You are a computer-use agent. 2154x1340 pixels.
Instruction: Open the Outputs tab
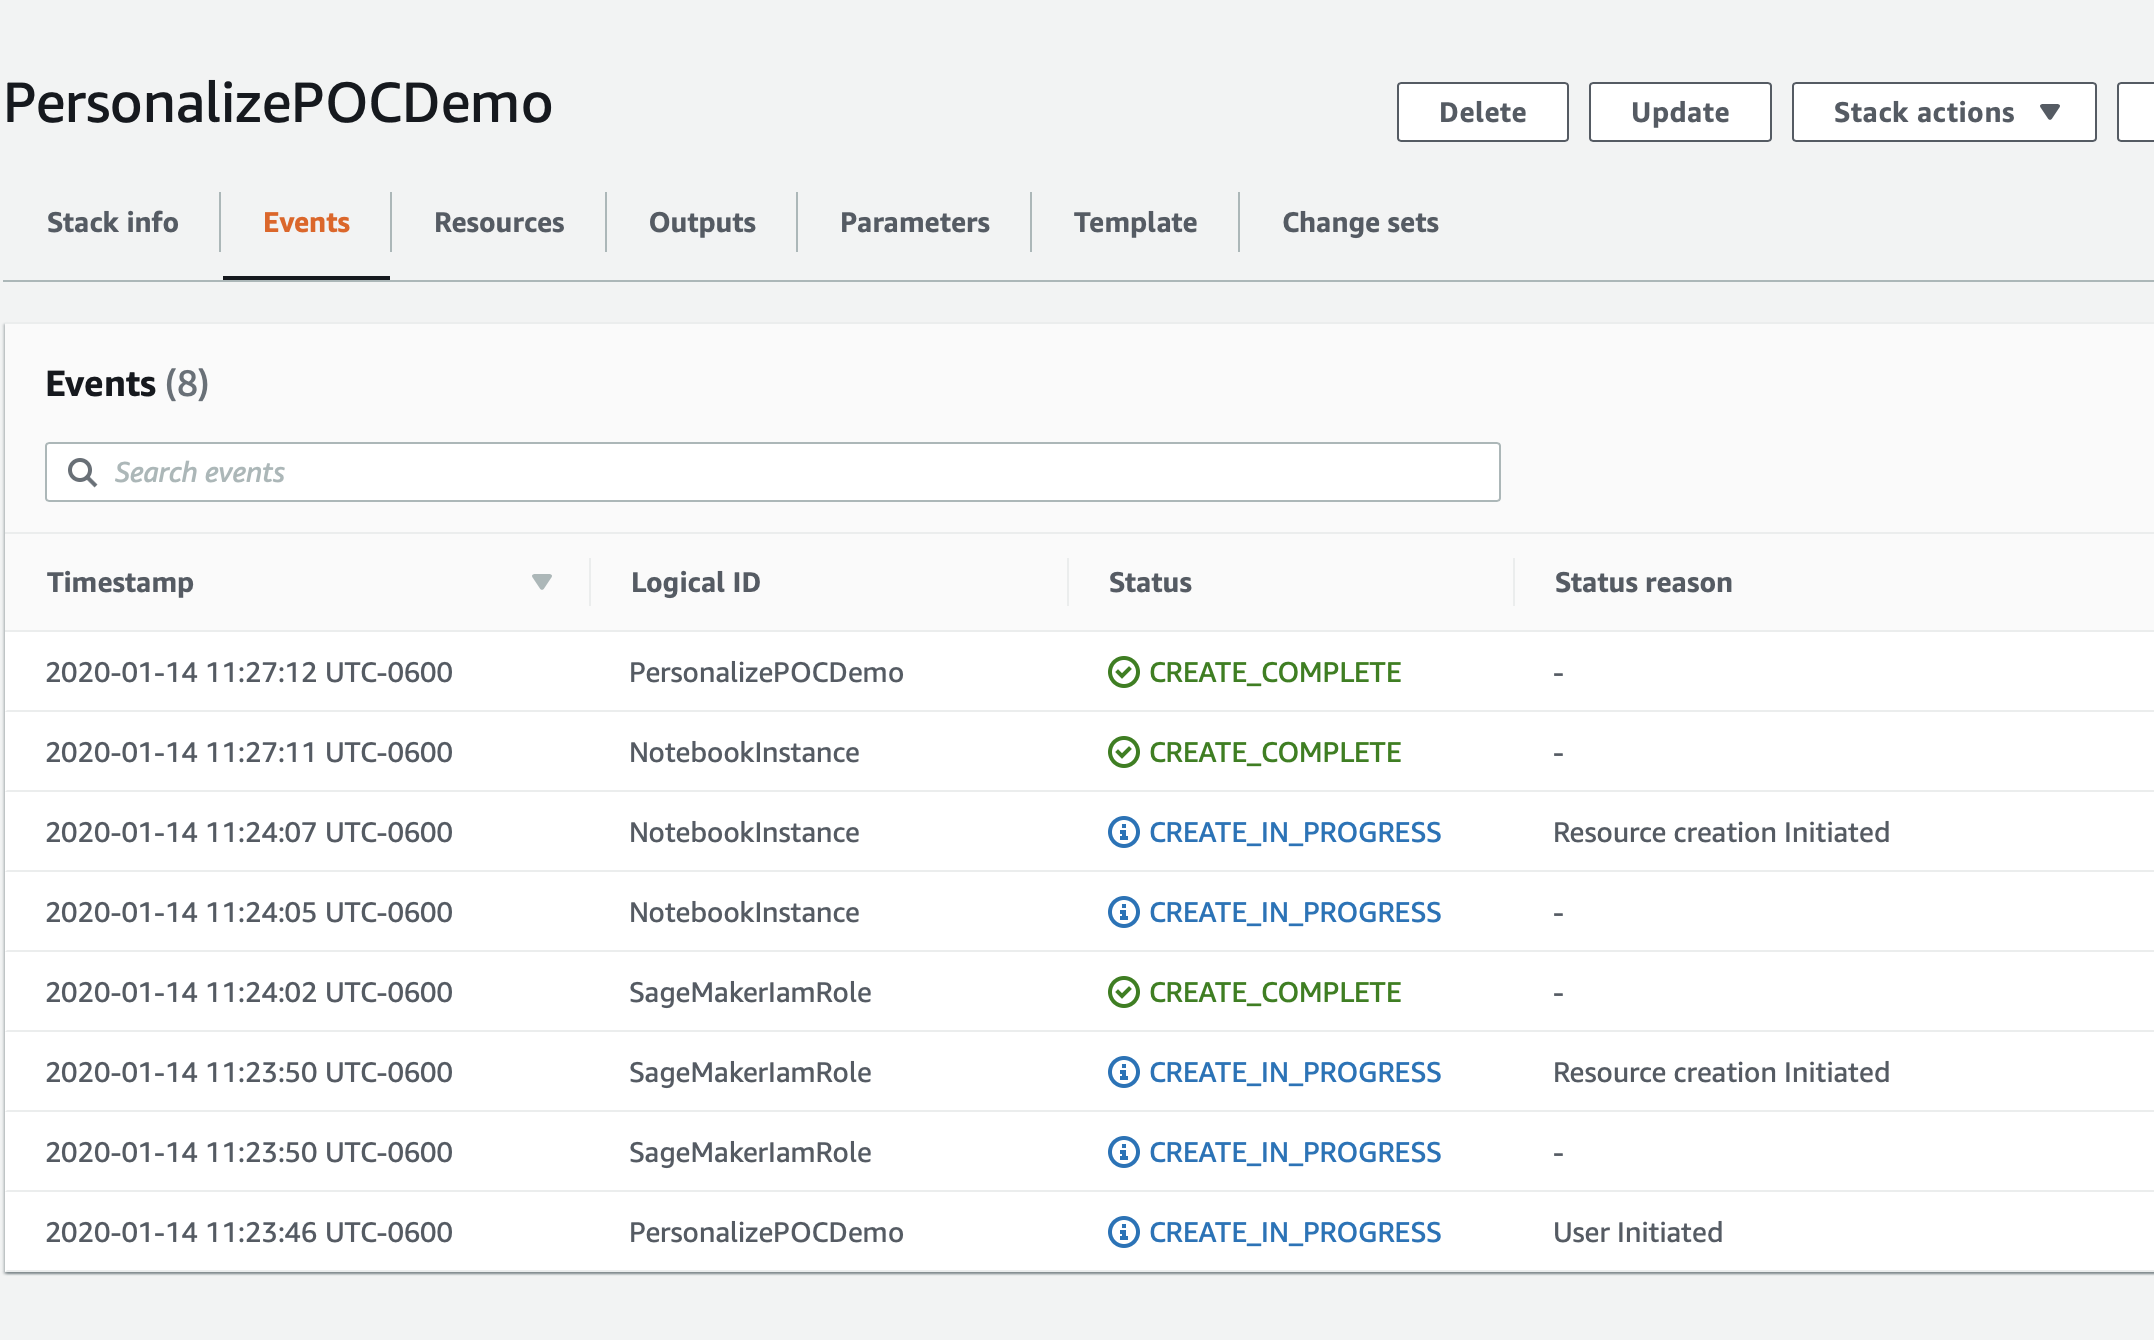coord(702,222)
